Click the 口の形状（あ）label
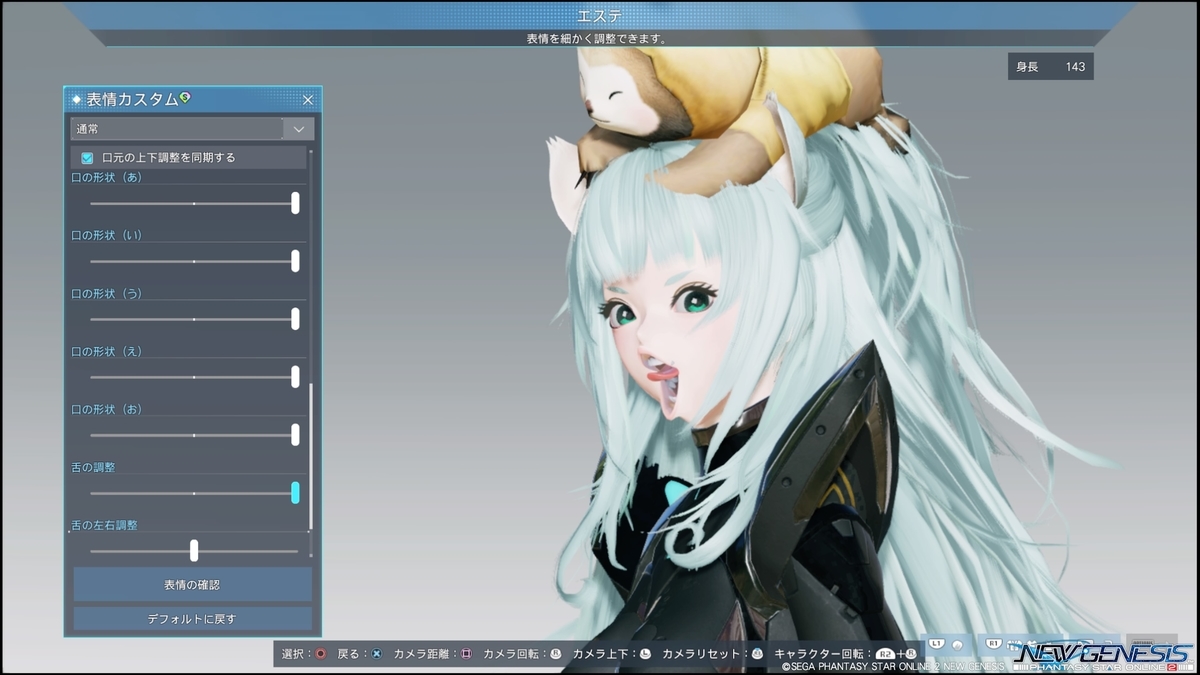 107,177
